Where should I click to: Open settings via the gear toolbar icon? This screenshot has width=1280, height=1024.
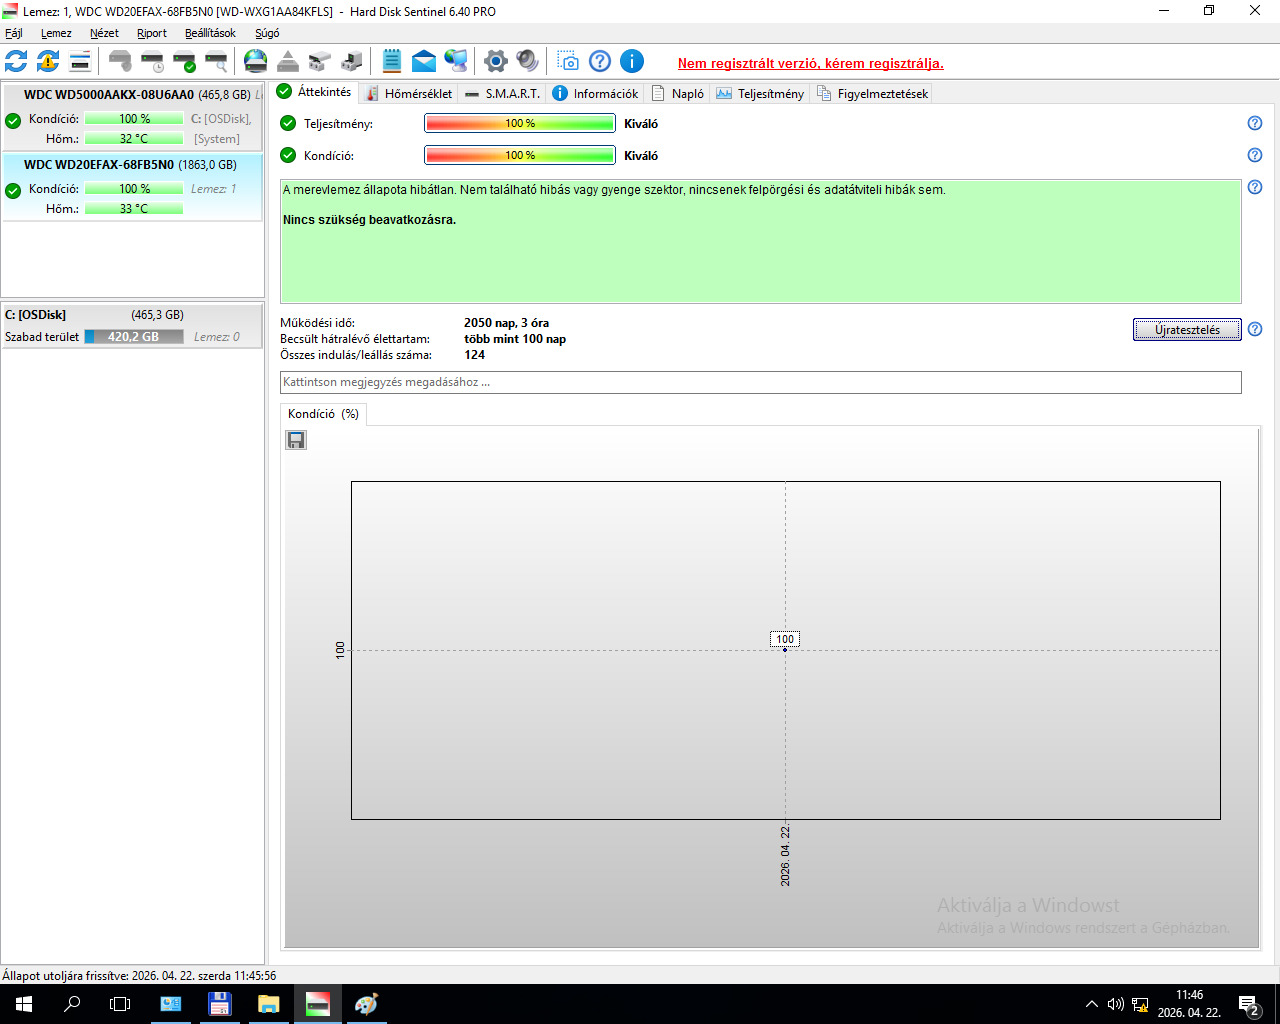[496, 62]
